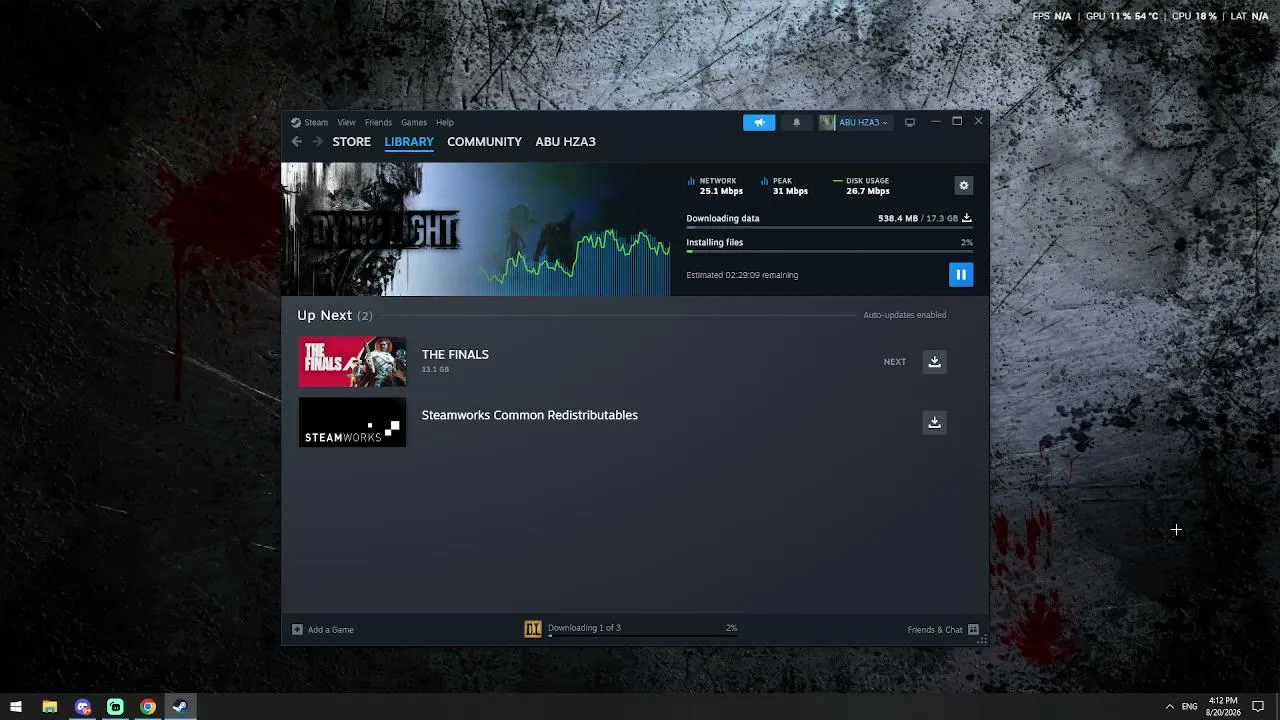Click Add a Game
Image resolution: width=1280 pixels, height=720 pixels.
pos(323,630)
